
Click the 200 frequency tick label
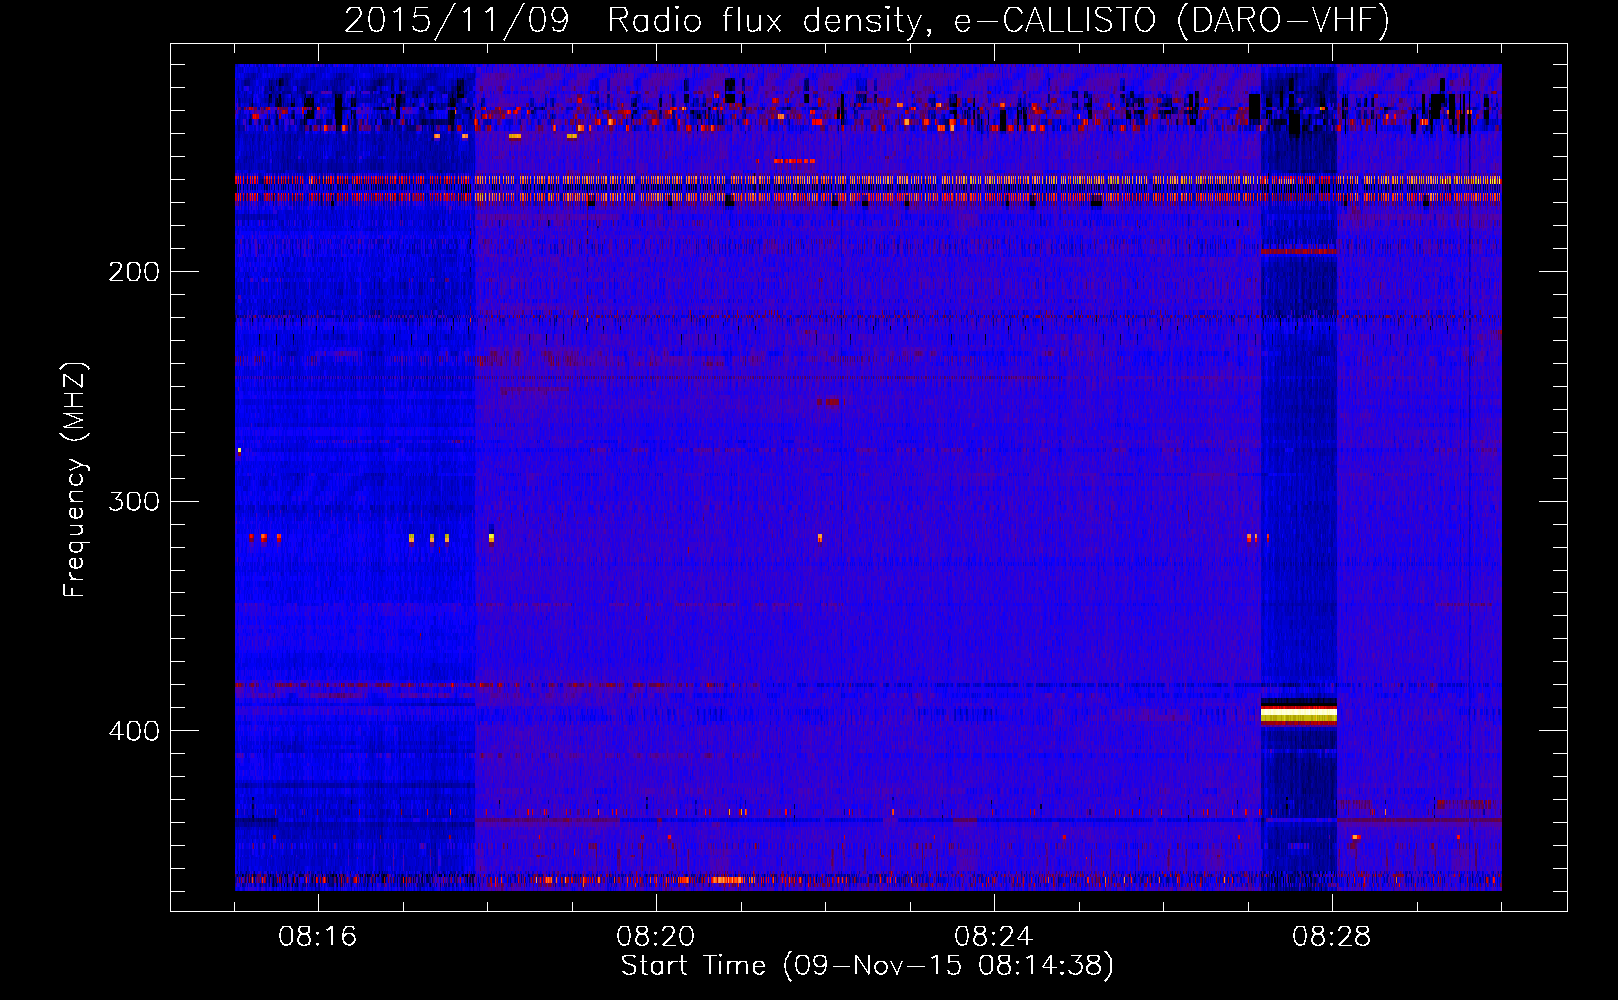(x=134, y=272)
